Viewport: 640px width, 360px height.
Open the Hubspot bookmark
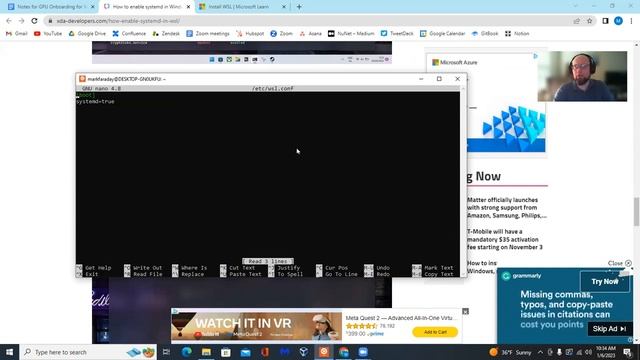pyautogui.click(x=250, y=33)
